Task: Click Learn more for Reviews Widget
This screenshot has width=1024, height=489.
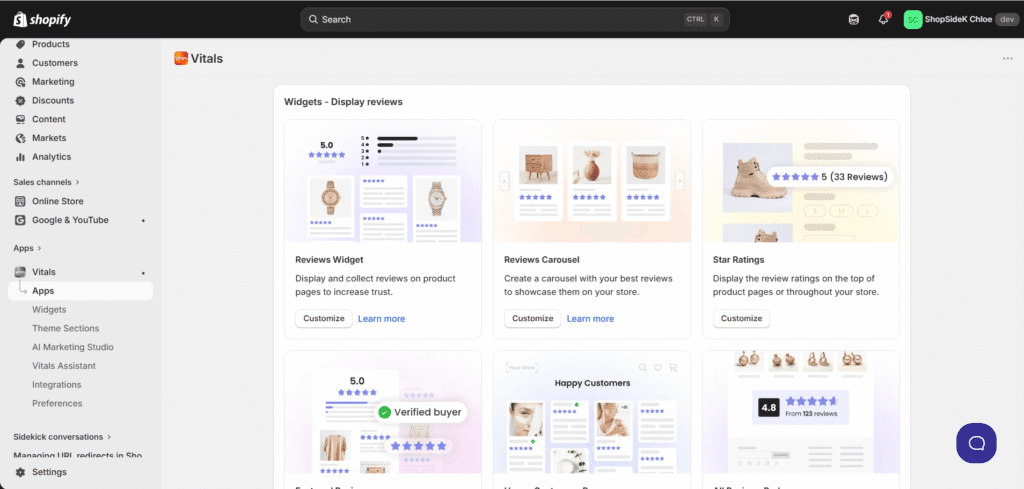Action: tap(381, 319)
